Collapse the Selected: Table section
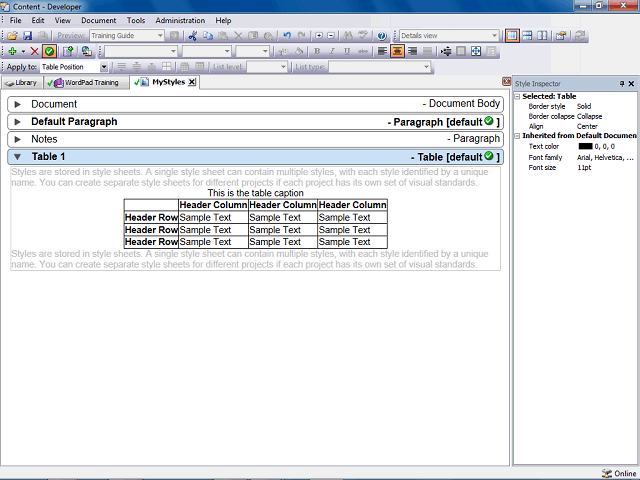 pyautogui.click(x=517, y=97)
